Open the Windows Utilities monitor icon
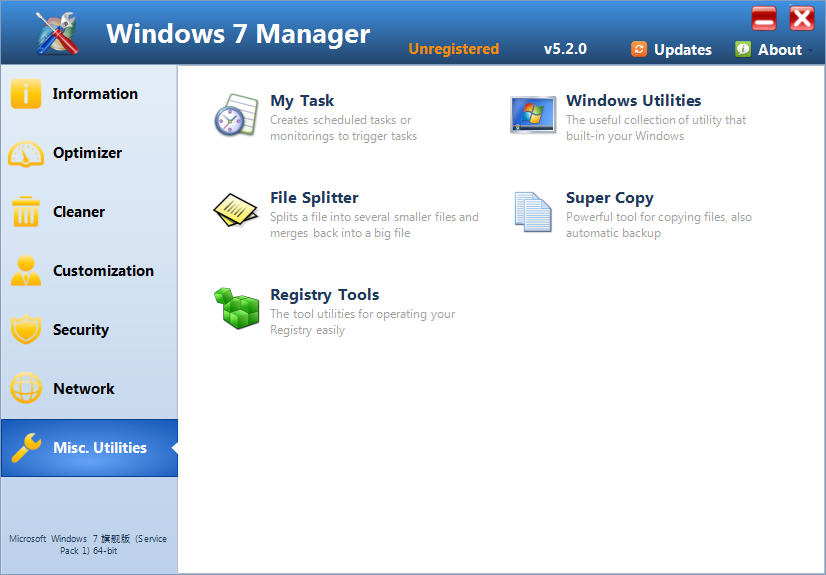 click(532, 115)
